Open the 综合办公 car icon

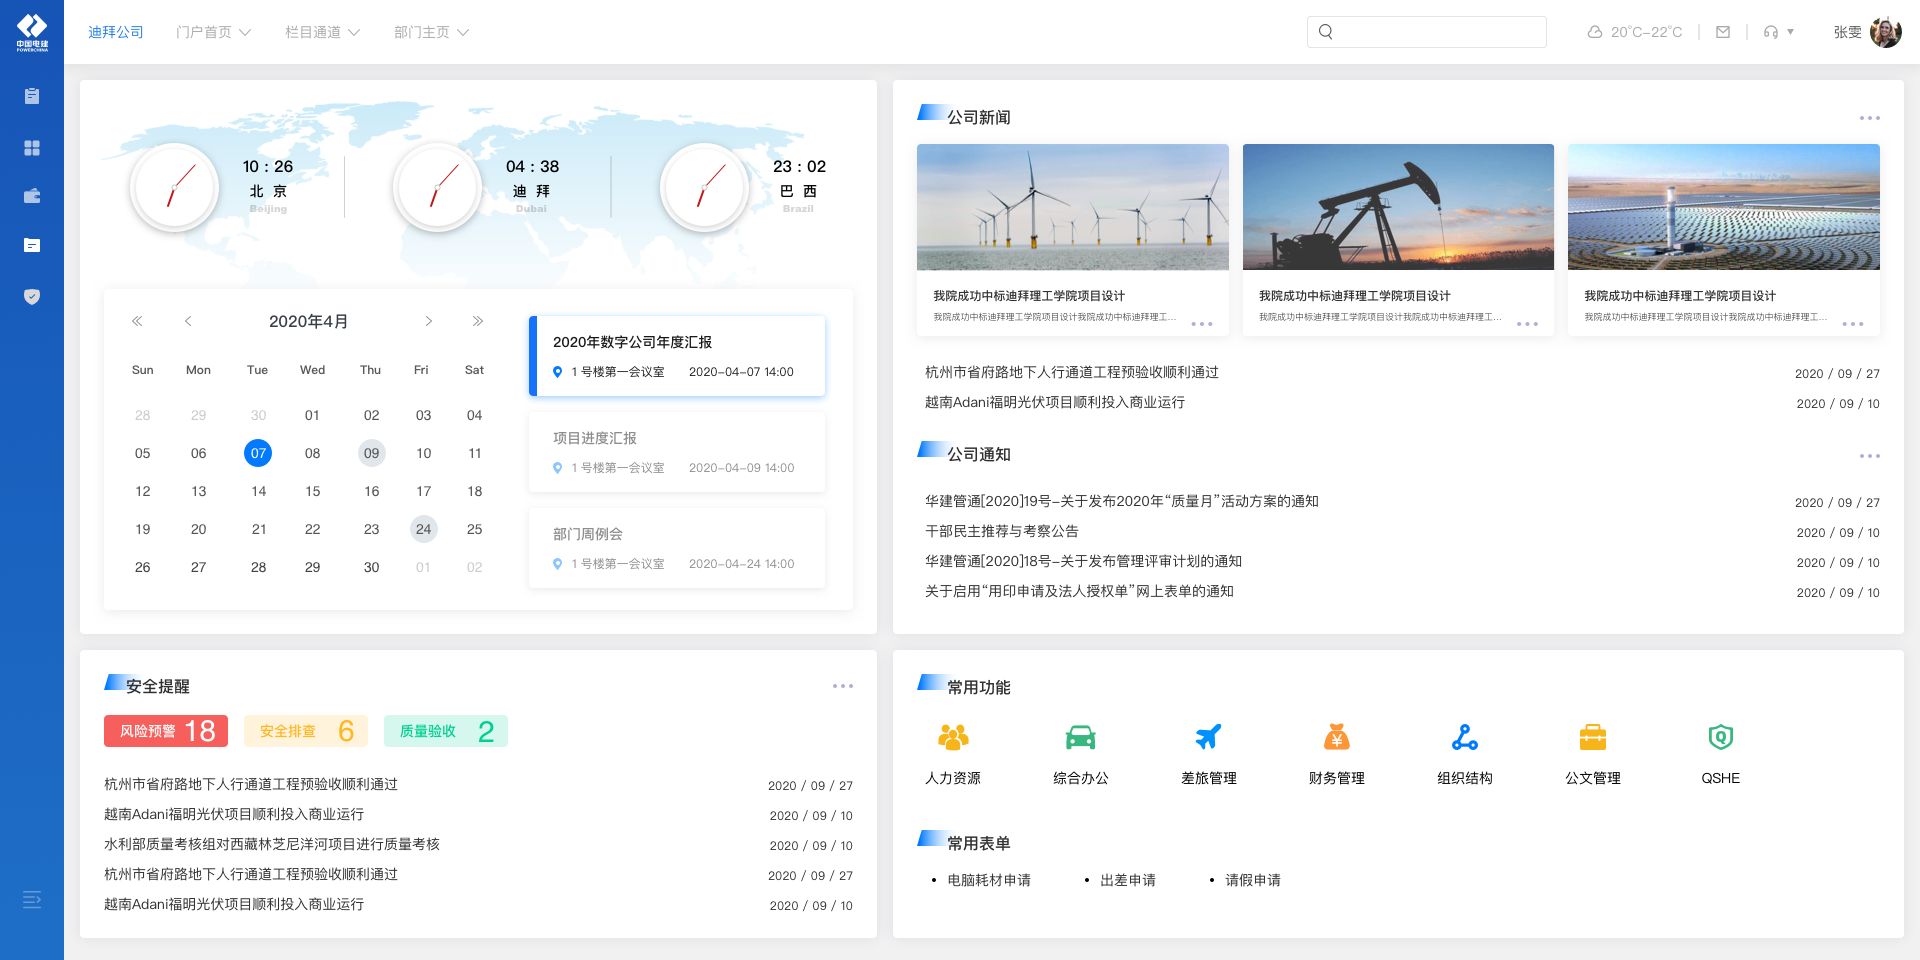1080,738
